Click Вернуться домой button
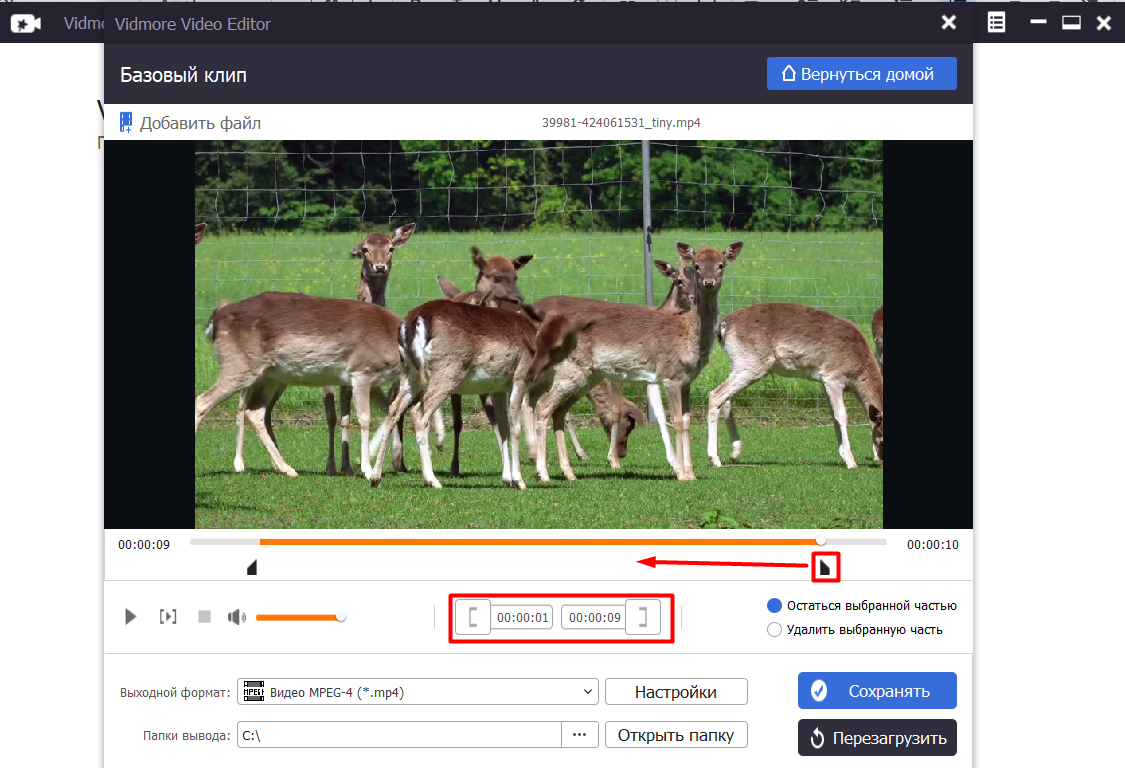1125x768 pixels. 861,74
